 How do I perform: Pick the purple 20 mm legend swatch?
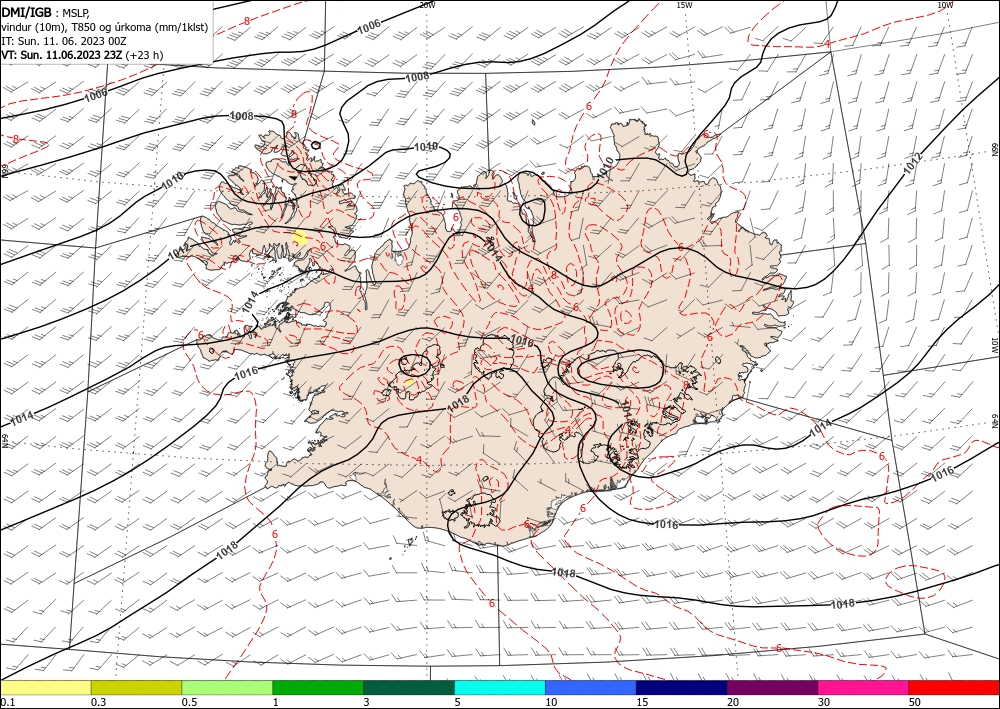pyautogui.click(x=772, y=687)
